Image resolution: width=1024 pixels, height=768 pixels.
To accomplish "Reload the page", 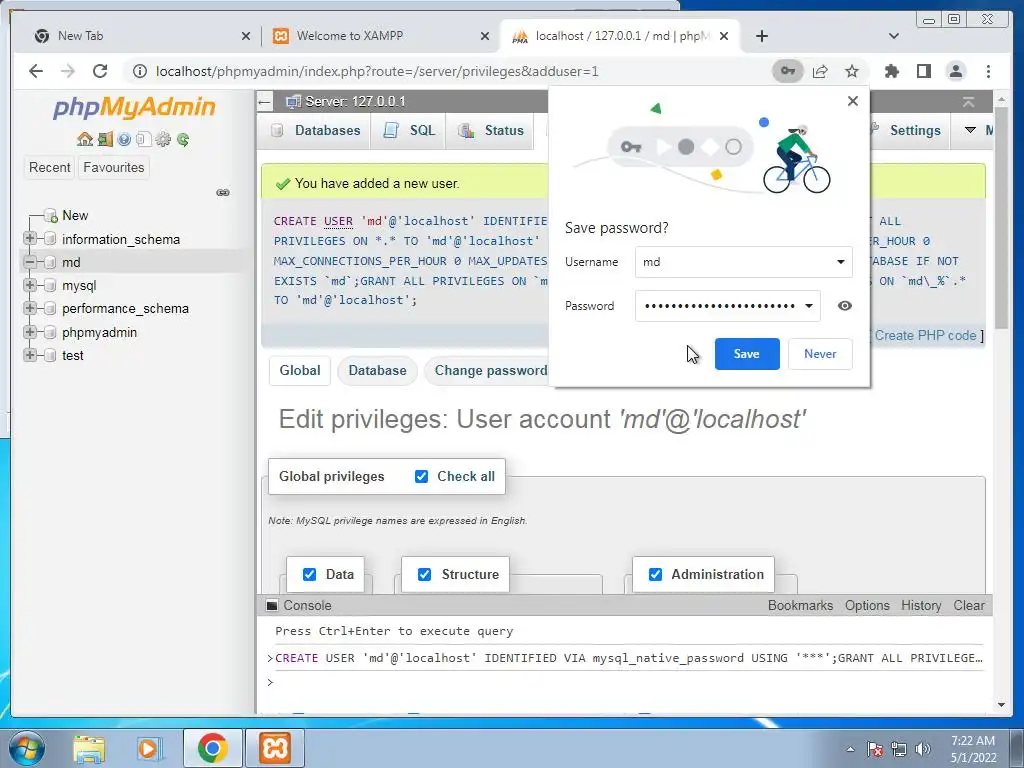I will [x=100, y=71].
